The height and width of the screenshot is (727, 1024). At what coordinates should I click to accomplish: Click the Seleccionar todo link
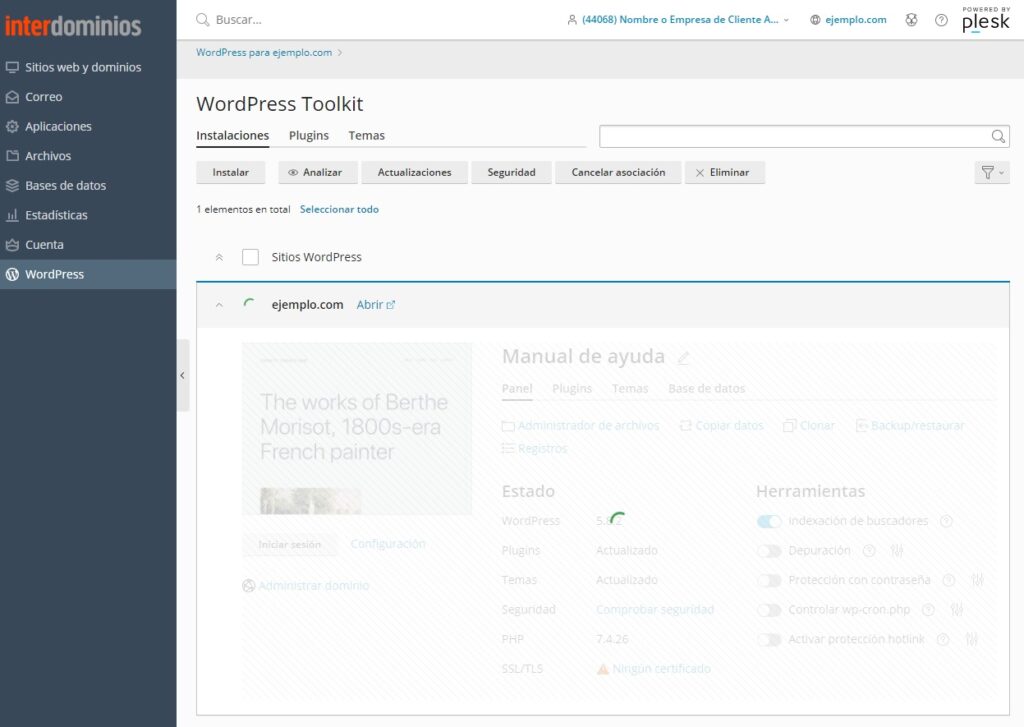(339, 209)
